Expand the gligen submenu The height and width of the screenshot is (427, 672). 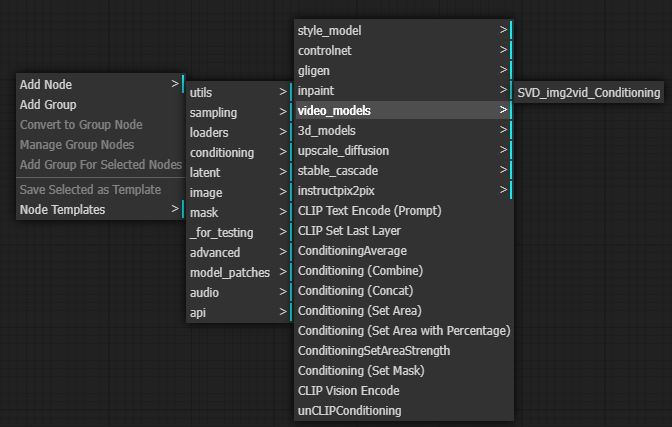pyautogui.click(x=404, y=70)
